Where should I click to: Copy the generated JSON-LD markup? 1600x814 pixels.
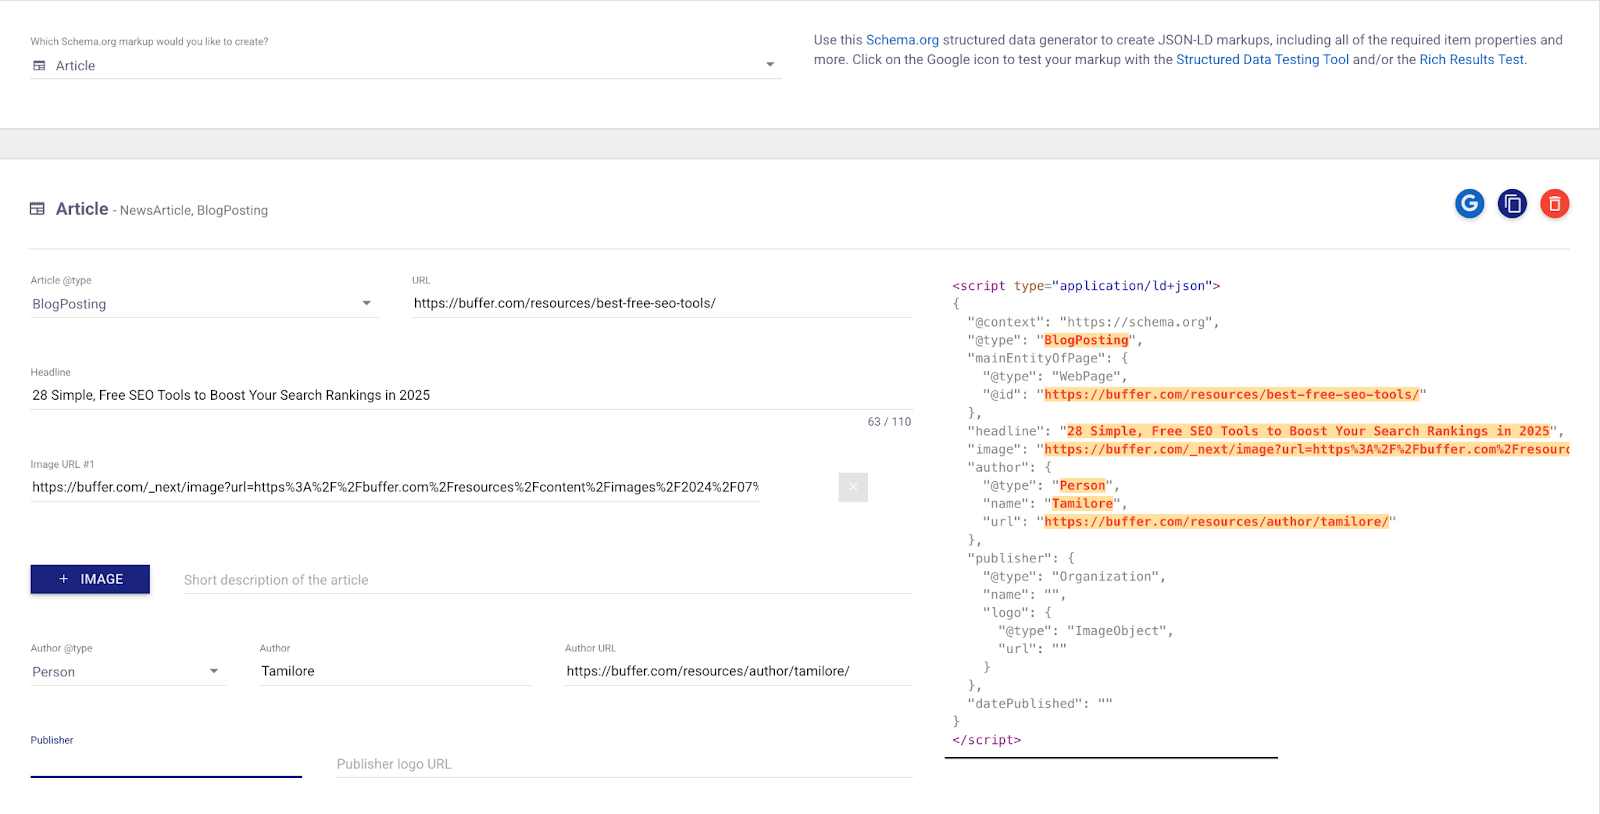point(1512,204)
